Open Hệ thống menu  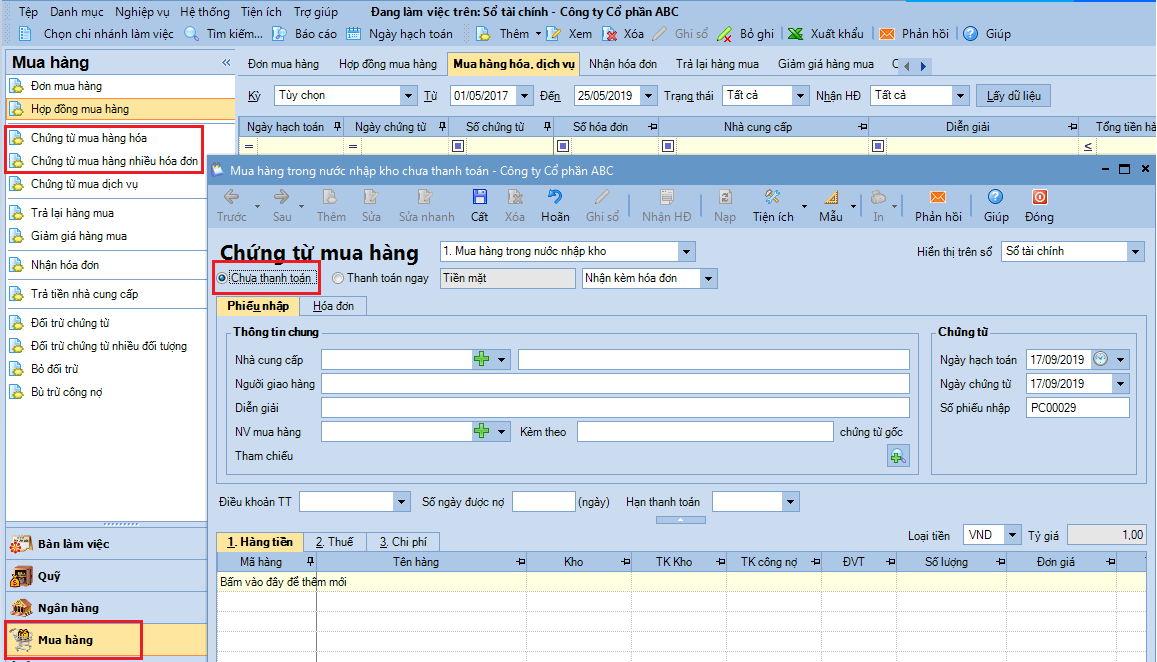(204, 12)
